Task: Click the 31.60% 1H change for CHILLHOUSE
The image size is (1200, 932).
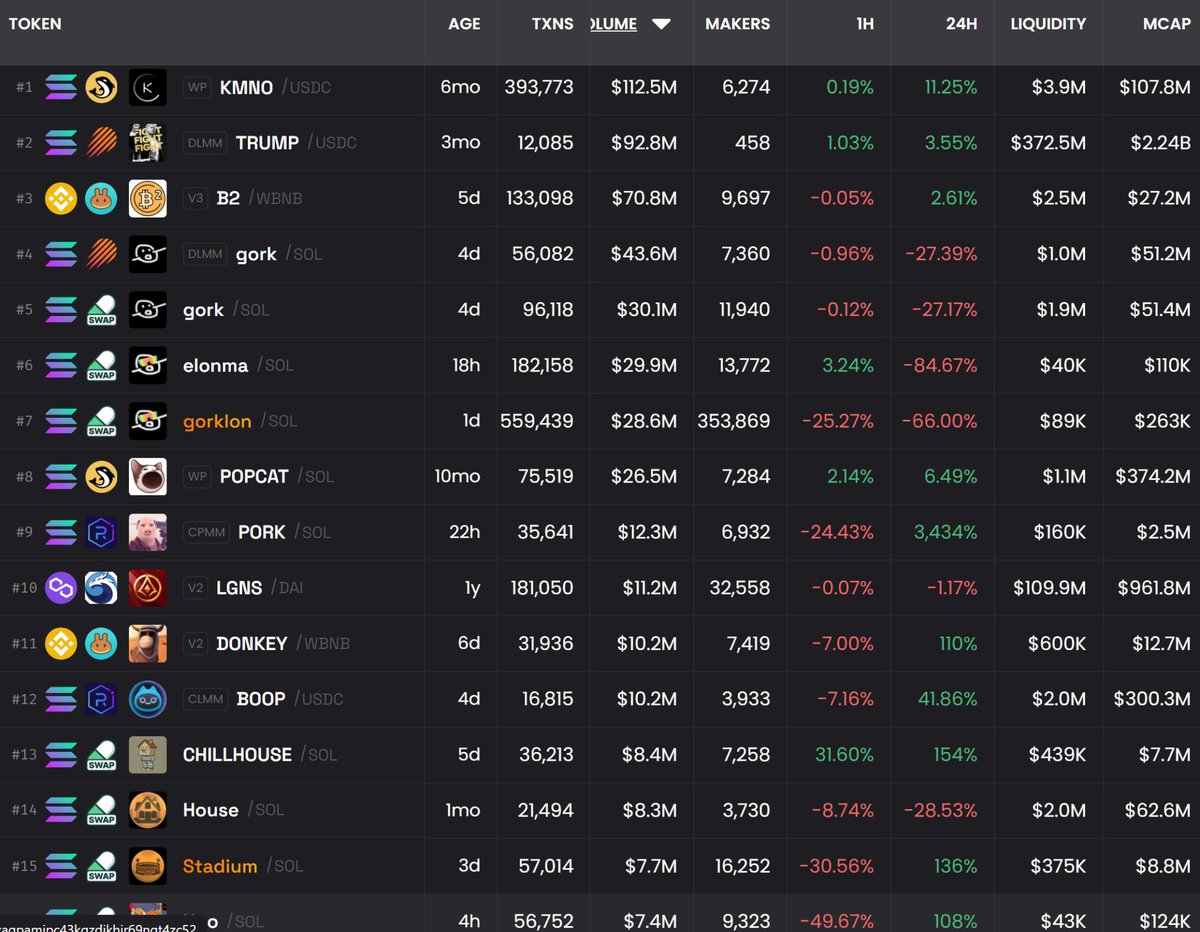Action: point(842,755)
